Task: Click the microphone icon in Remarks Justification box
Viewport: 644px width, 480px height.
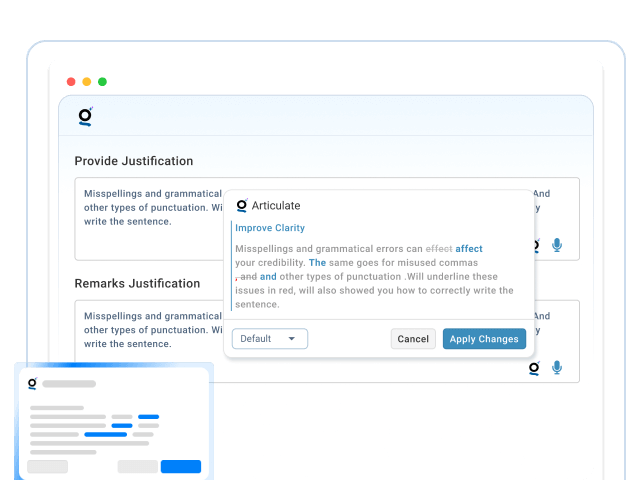Action: [x=557, y=367]
